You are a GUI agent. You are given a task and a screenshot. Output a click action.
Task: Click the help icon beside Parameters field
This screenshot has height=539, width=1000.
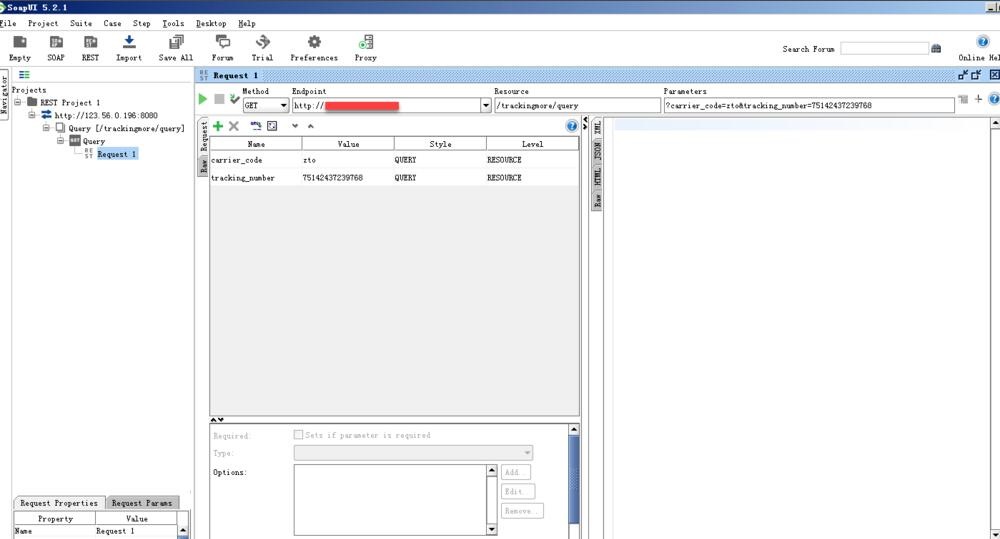[994, 99]
